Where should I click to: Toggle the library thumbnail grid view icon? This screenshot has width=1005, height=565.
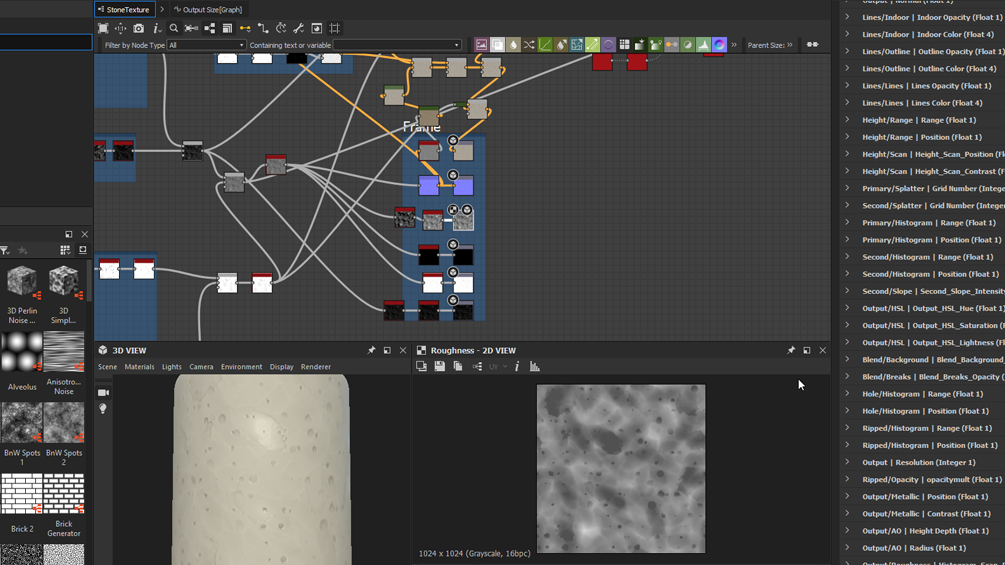pyautogui.click(x=65, y=250)
